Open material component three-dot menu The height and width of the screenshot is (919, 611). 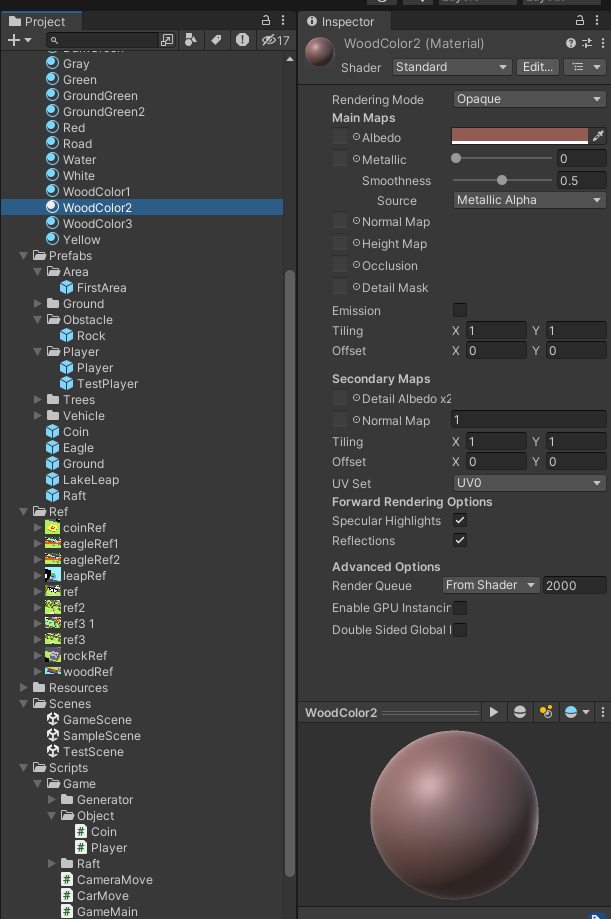pyautogui.click(x=603, y=43)
